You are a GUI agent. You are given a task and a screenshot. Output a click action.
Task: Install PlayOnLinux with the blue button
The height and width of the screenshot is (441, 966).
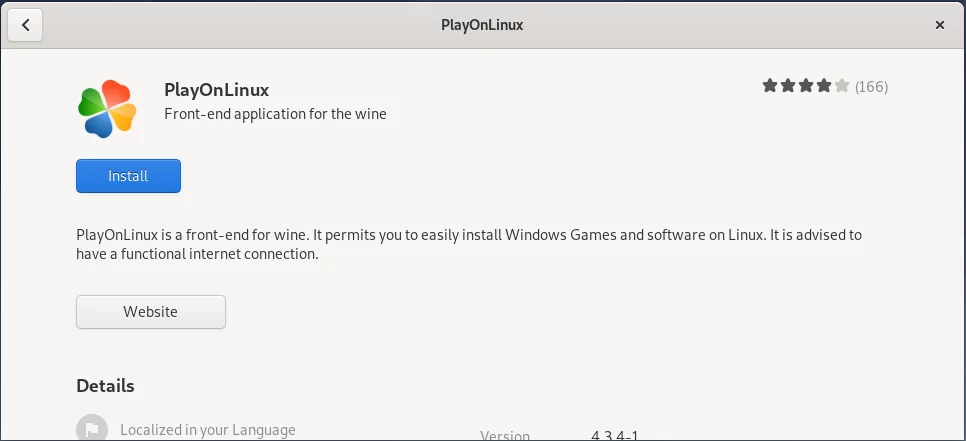(128, 176)
